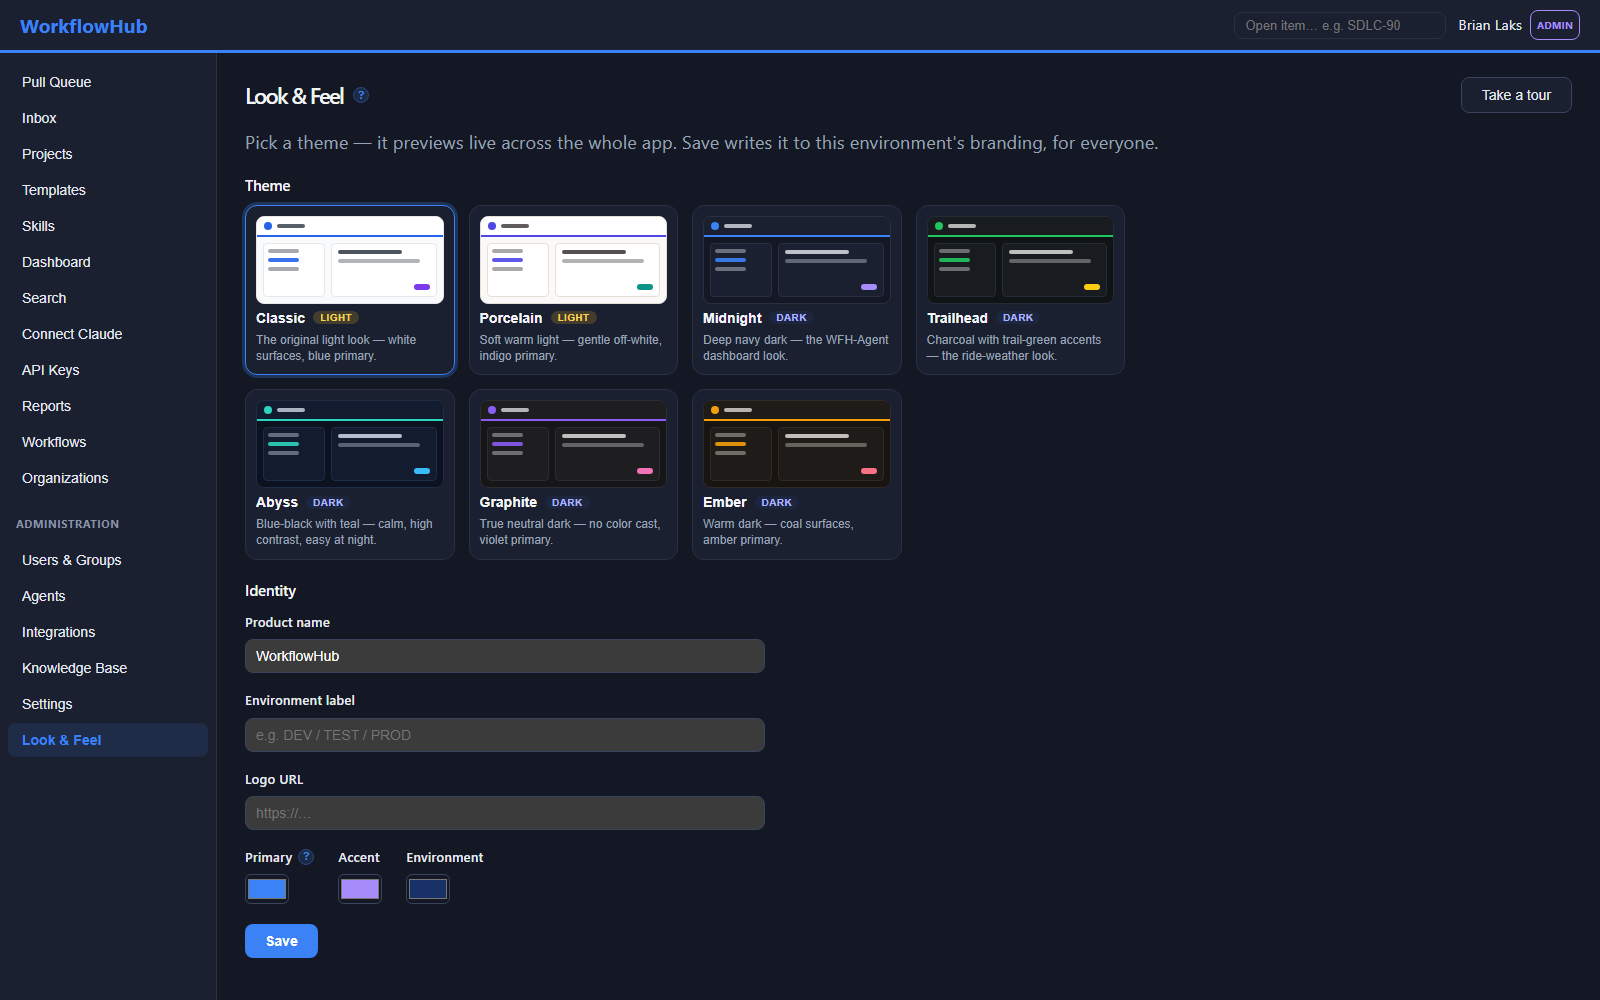The height and width of the screenshot is (1000, 1600).
Task: Go to the Agents page
Action: (108, 596)
